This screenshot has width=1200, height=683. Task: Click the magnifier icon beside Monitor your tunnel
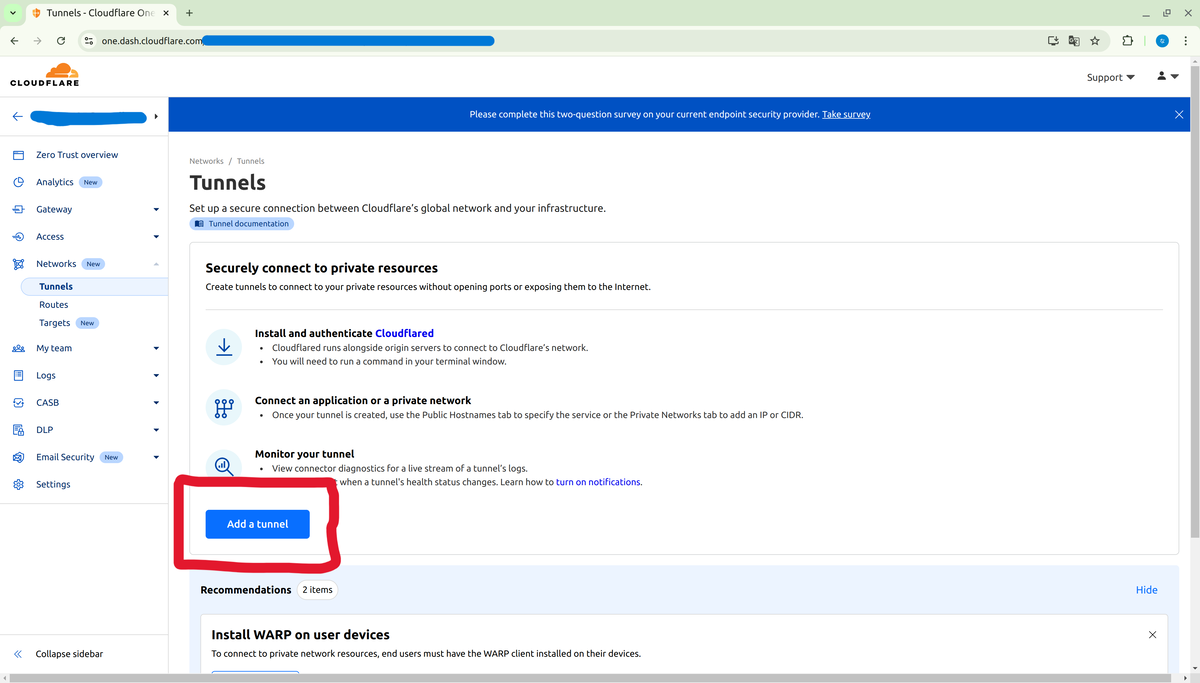pos(224,466)
